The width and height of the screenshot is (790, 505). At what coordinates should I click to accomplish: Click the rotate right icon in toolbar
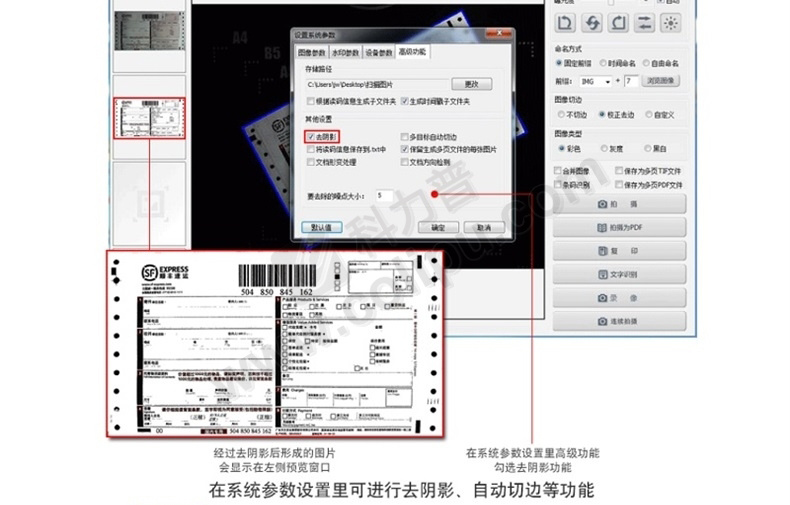point(619,22)
